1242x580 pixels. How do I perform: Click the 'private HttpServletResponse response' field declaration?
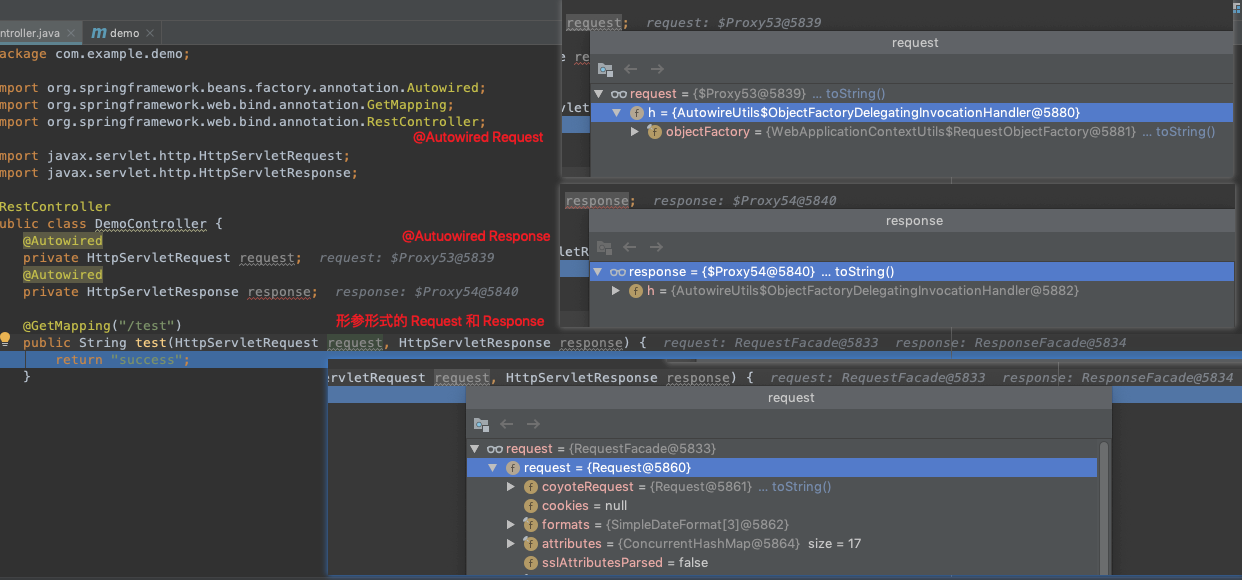(x=168, y=291)
